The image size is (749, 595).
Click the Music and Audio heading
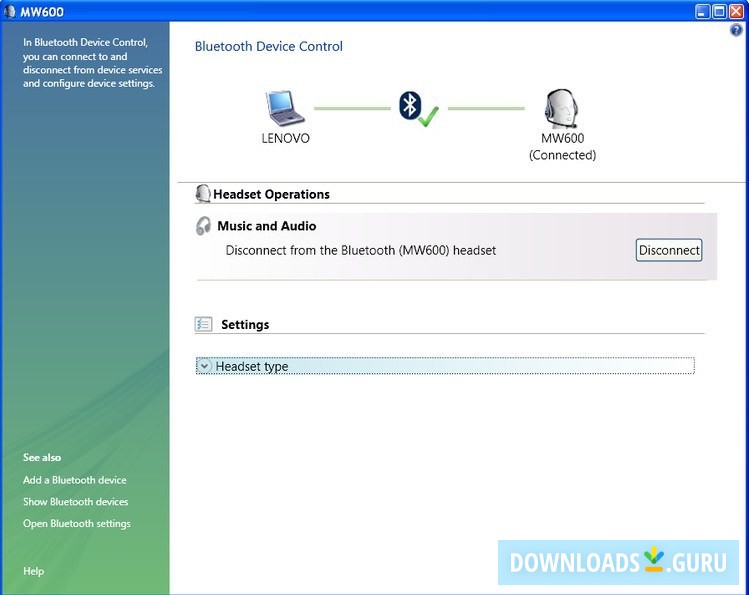click(x=267, y=226)
